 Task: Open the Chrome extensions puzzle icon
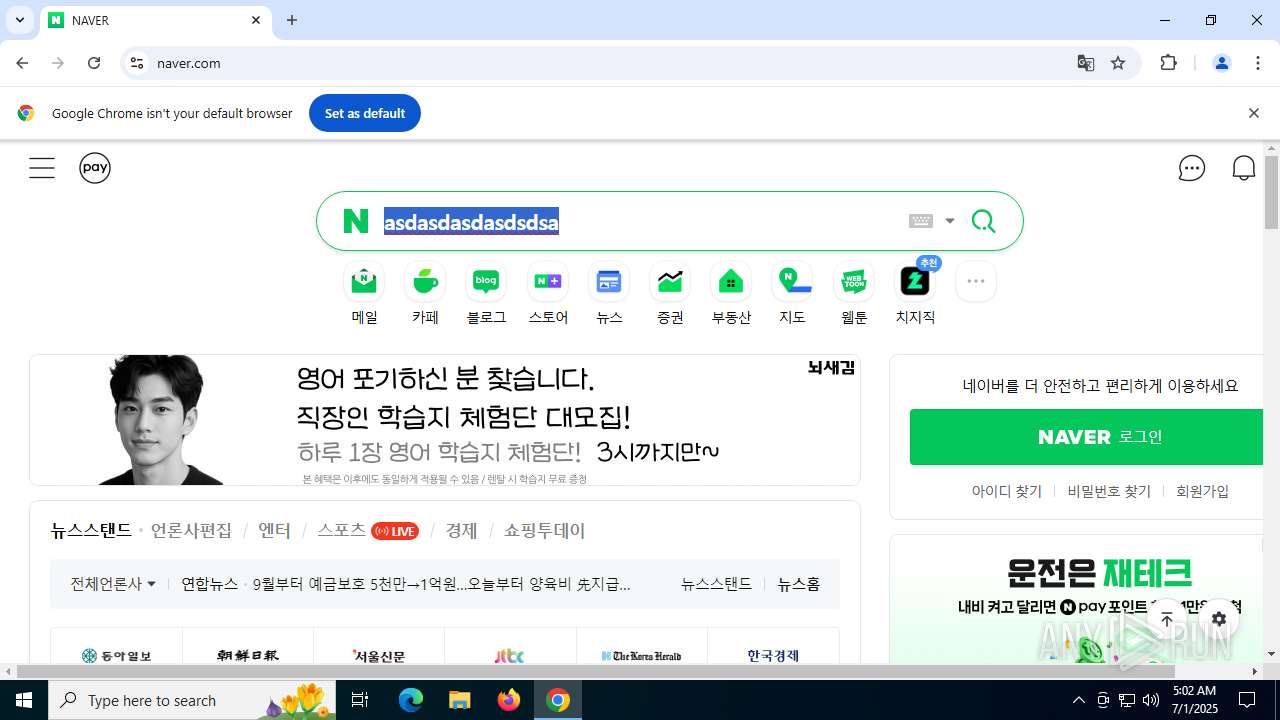(x=1168, y=63)
